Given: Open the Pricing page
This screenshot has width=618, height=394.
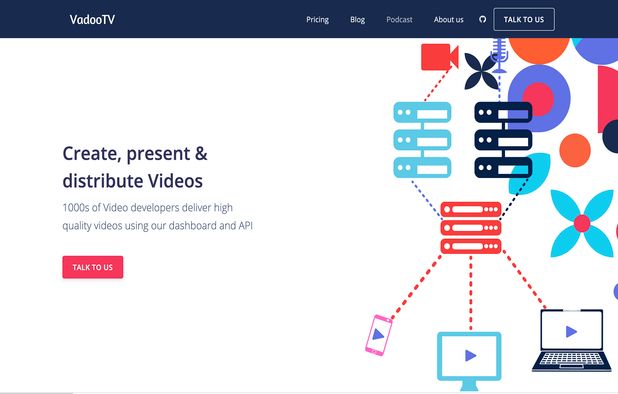Looking at the screenshot, I should click(317, 20).
